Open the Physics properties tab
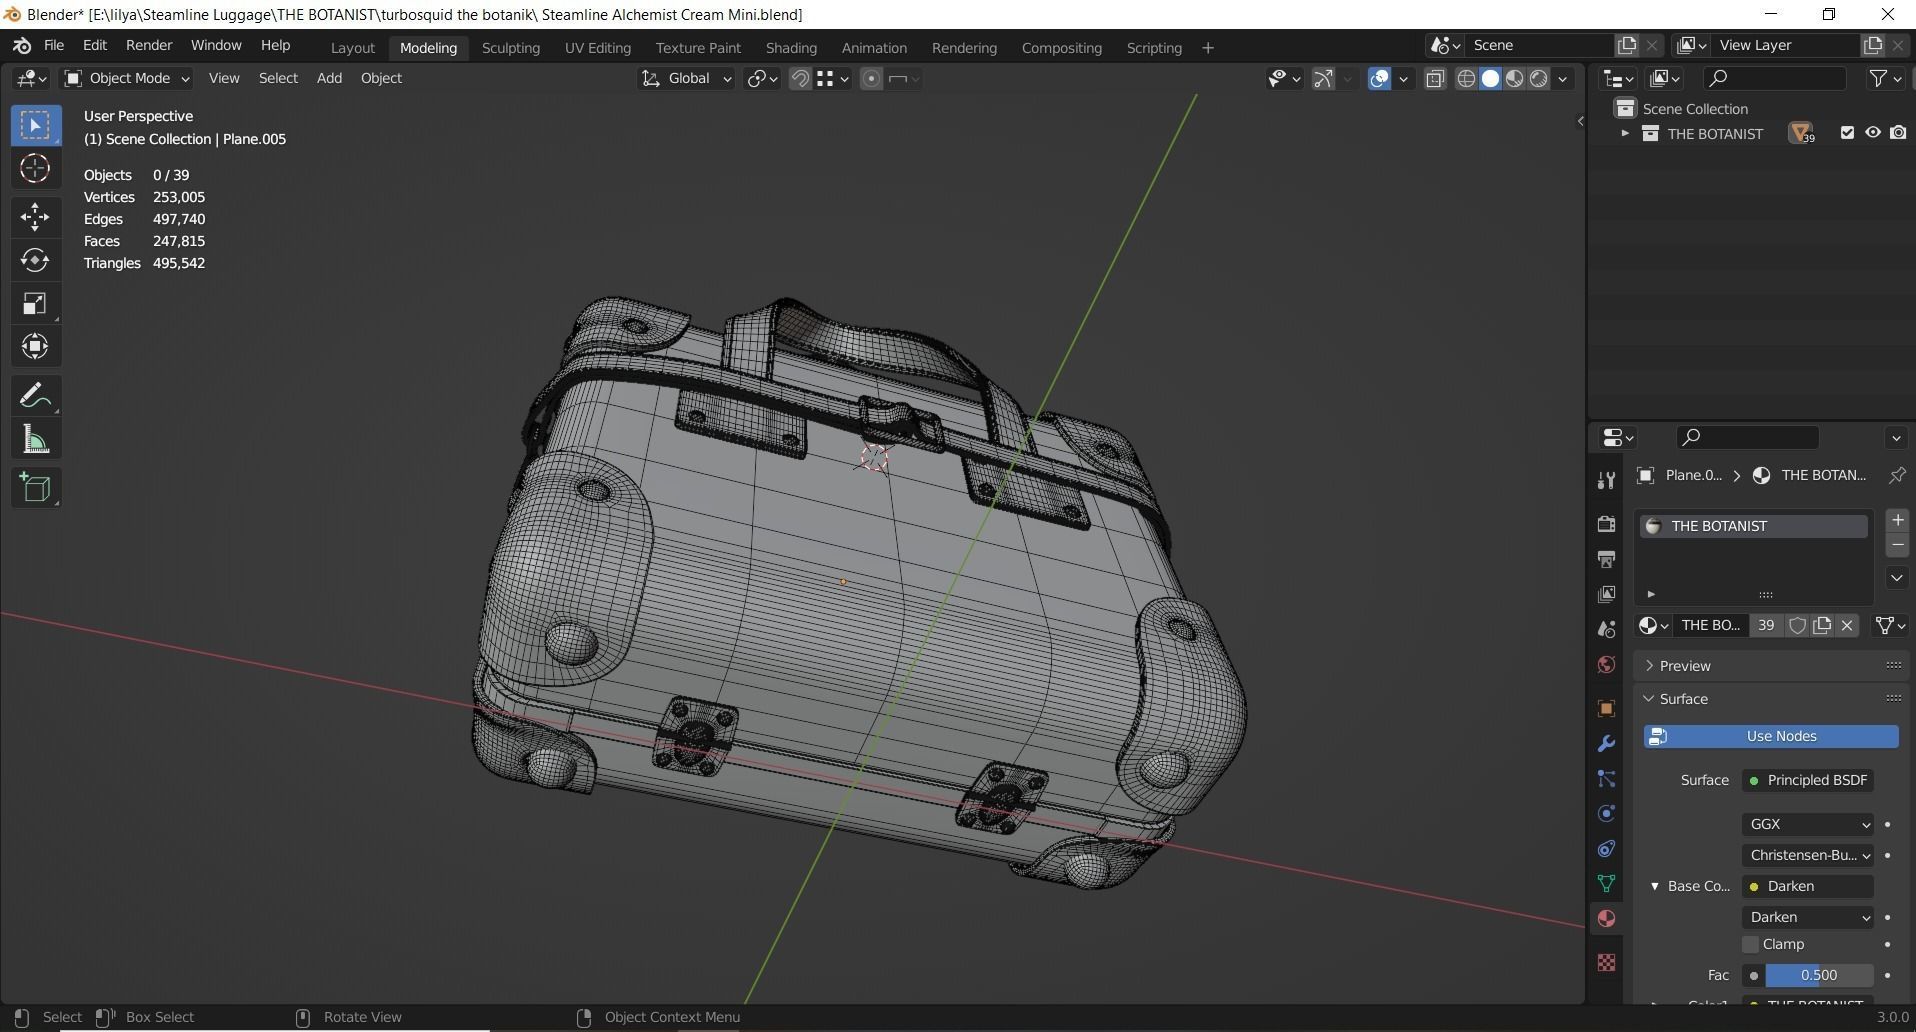Viewport: 1916px width, 1032px height. 1606,813
